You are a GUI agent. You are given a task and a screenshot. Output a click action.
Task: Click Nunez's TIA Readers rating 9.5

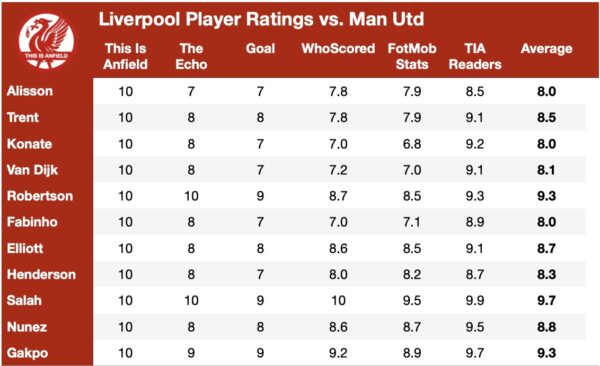tap(475, 327)
